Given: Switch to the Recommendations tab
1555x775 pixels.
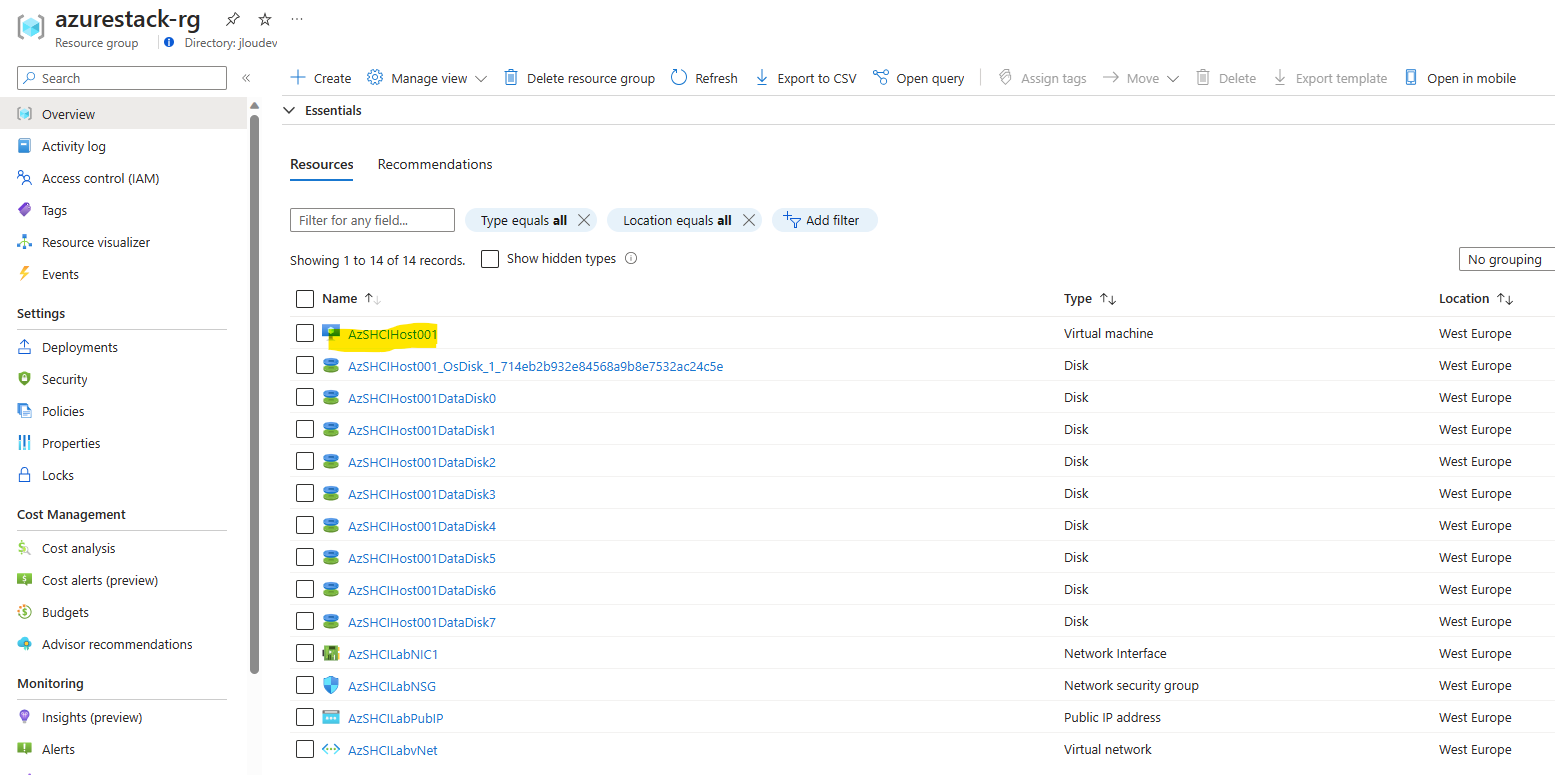Looking at the screenshot, I should (x=435, y=164).
